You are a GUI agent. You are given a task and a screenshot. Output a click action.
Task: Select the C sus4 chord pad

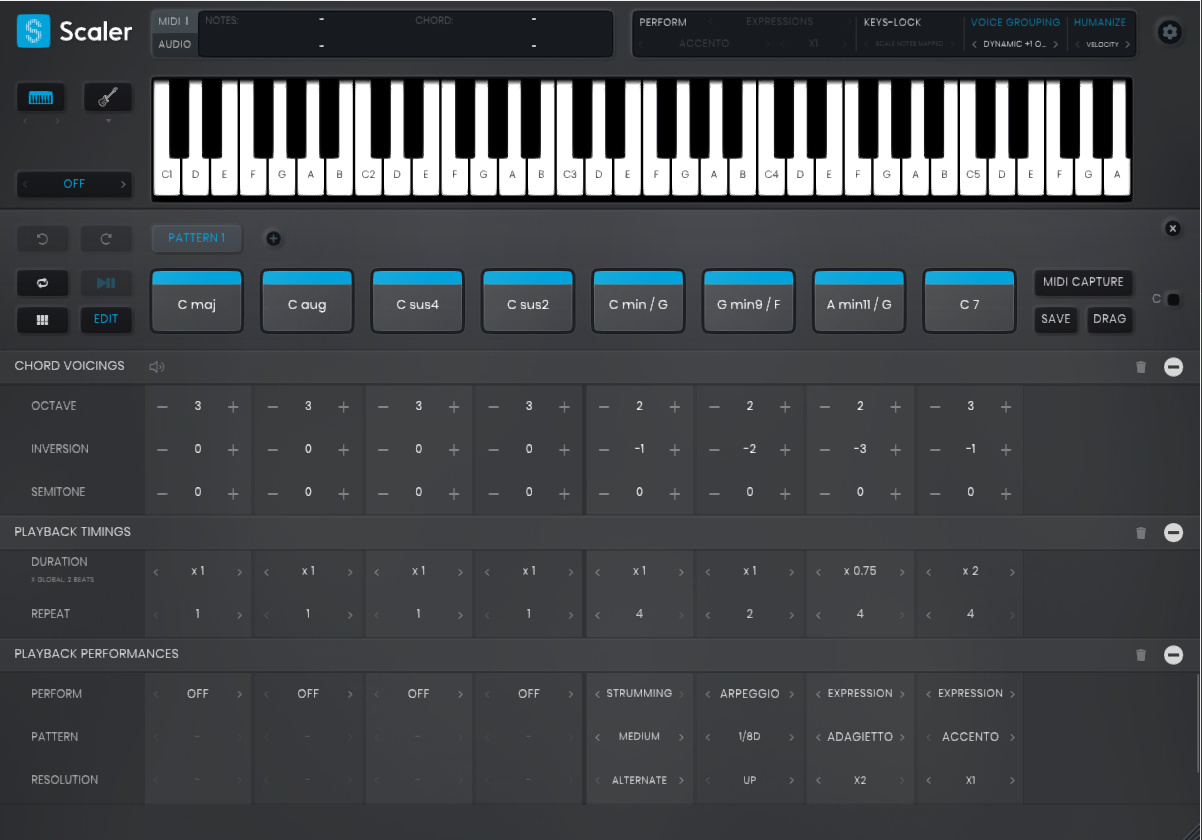(x=417, y=300)
